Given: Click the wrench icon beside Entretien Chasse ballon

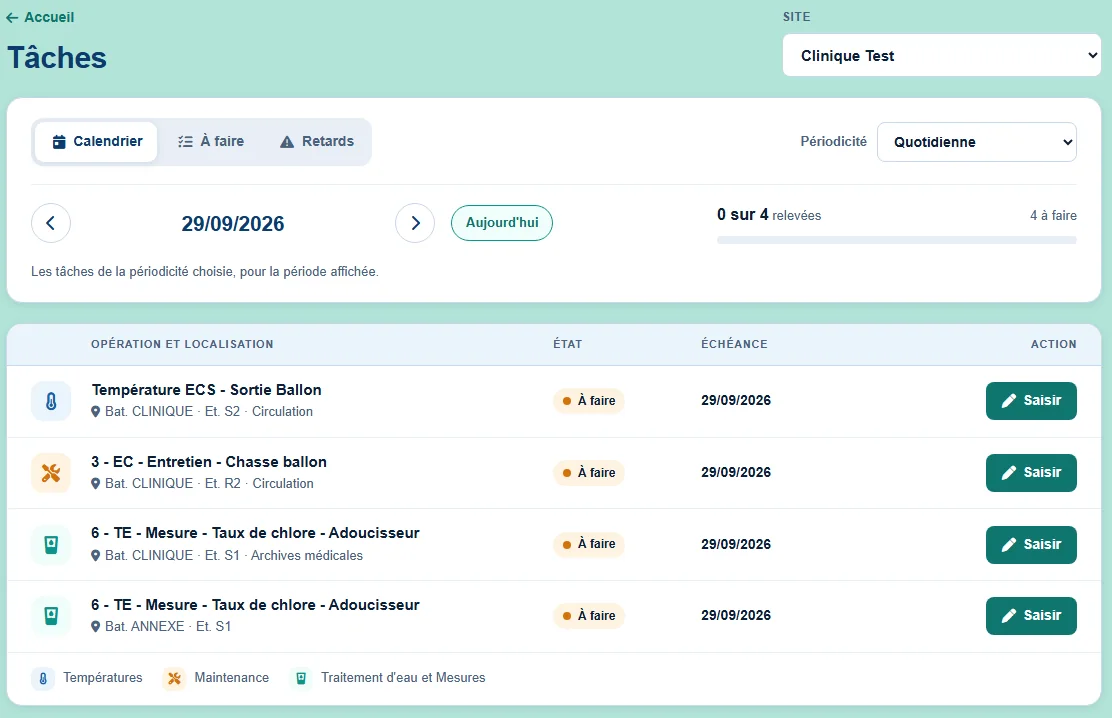Looking at the screenshot, I should pyautogui.click(x=51, y=473).
